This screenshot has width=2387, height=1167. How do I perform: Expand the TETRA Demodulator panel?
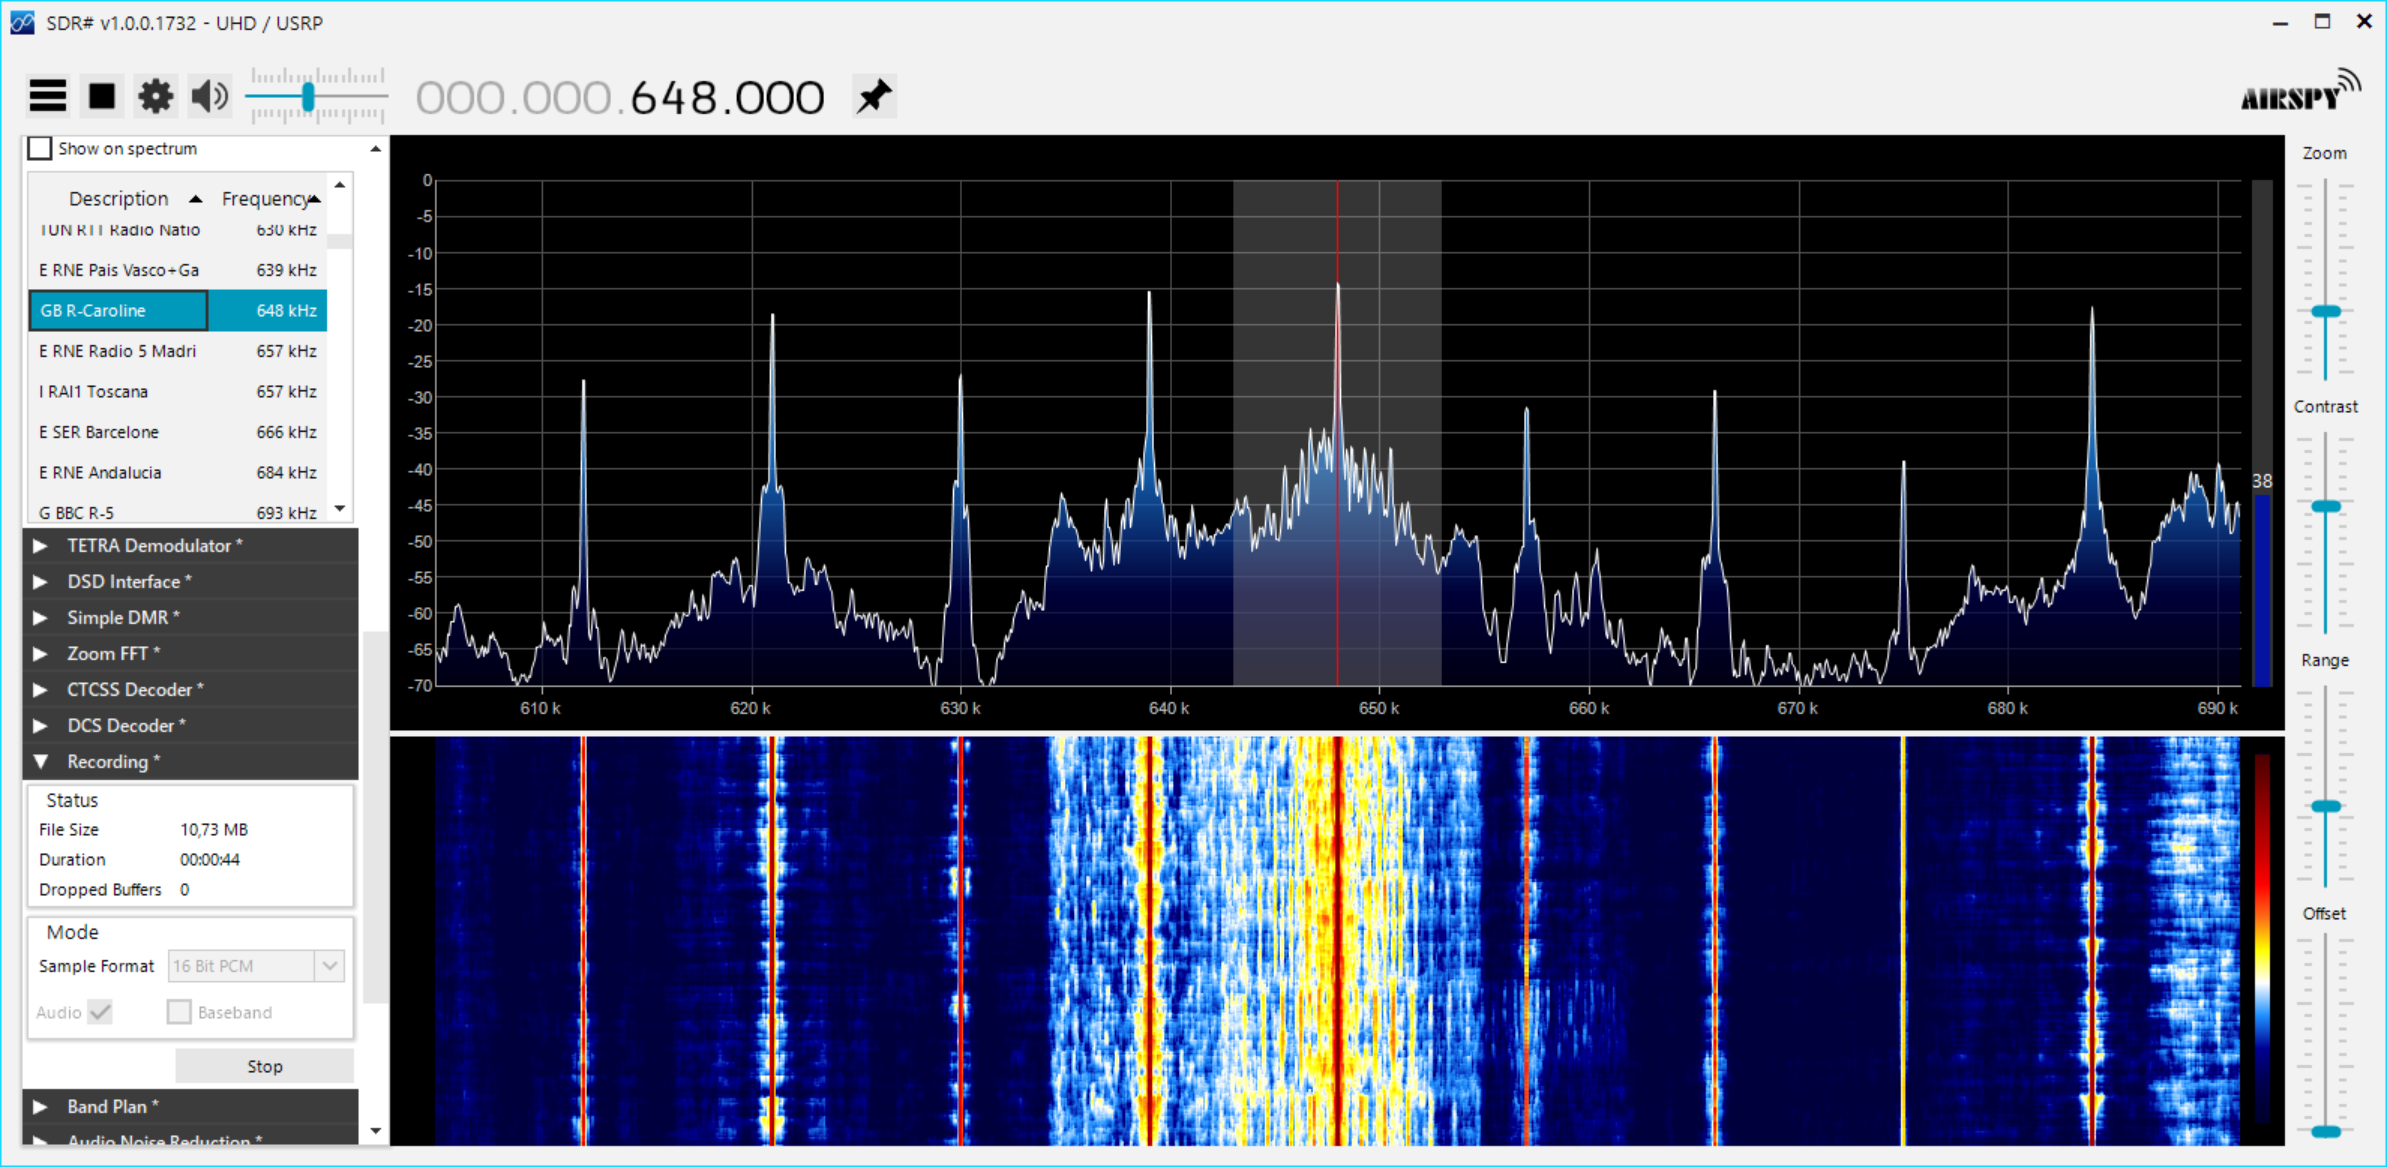click(x=190, y=545)
